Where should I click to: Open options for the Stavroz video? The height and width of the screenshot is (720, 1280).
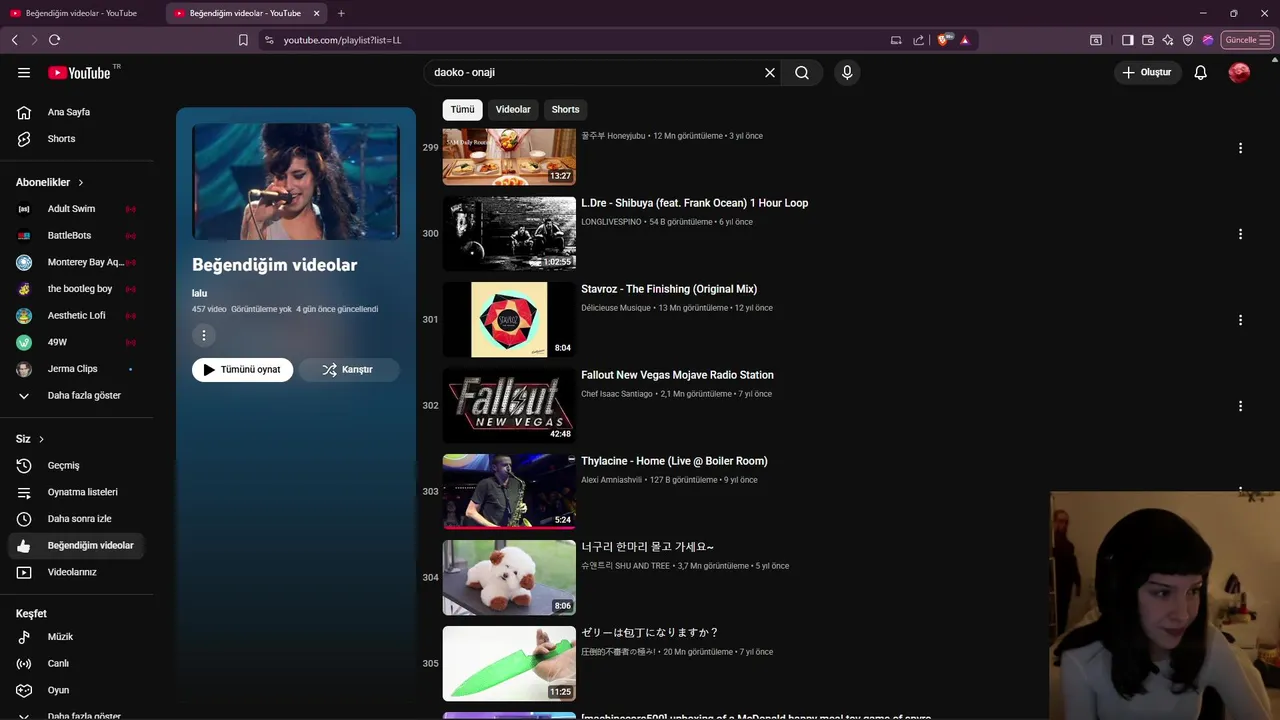tap(1240, 320)
